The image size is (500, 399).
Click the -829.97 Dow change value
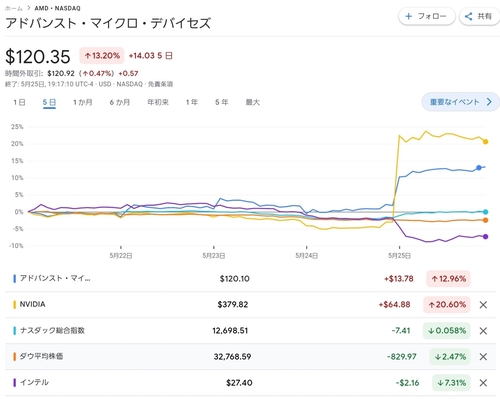(x=402, y=357)
